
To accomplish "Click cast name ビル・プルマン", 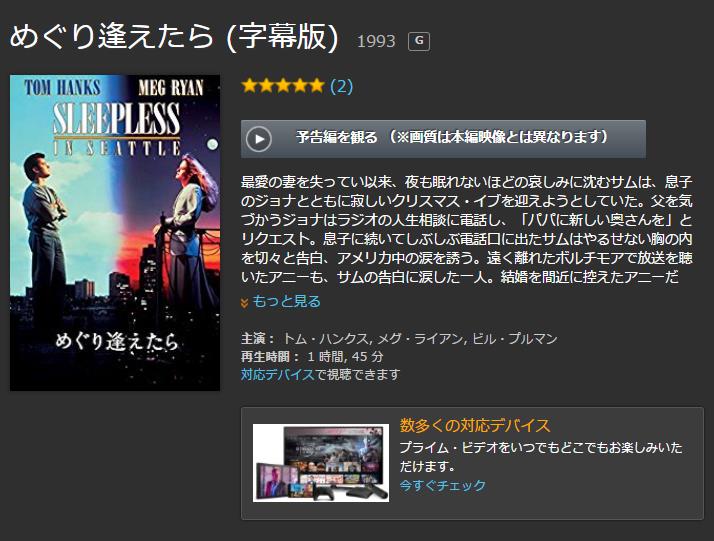I will tap(515, 339).
